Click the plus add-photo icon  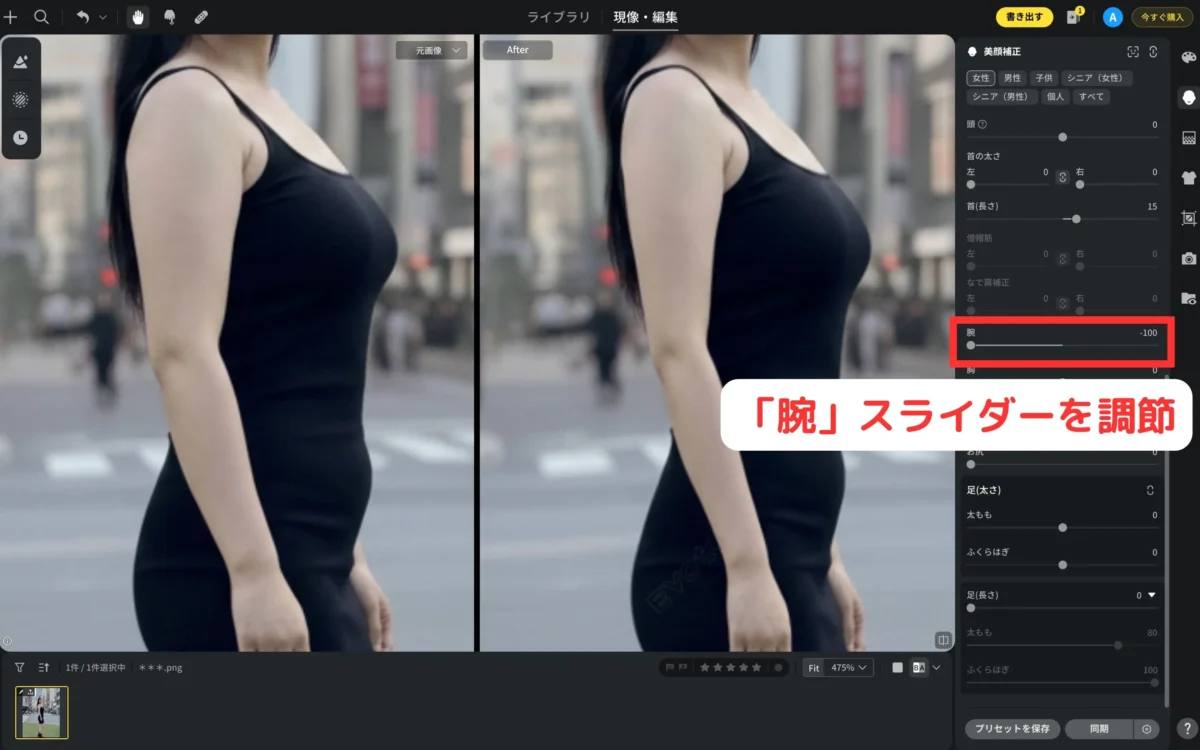coord(11,17)
